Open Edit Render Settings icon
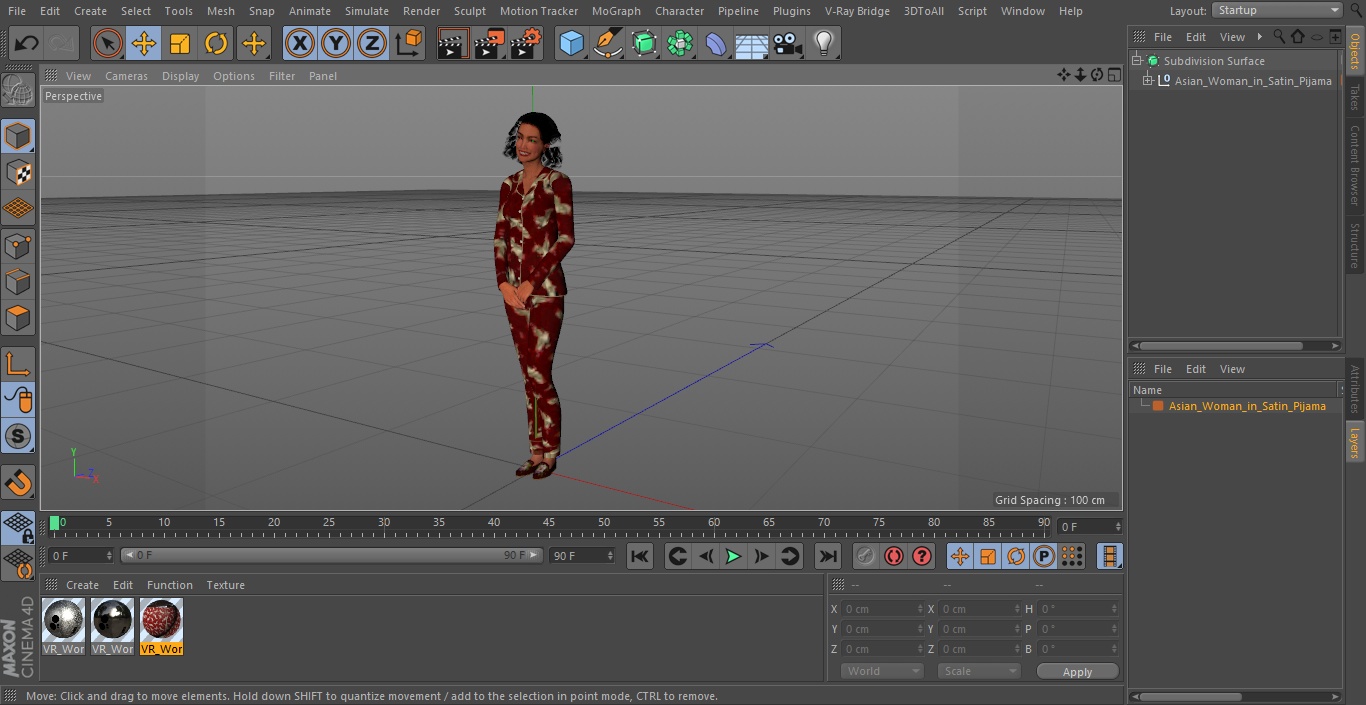The image size is (1366, 705). pyautogui.click(x=526, y=43)
